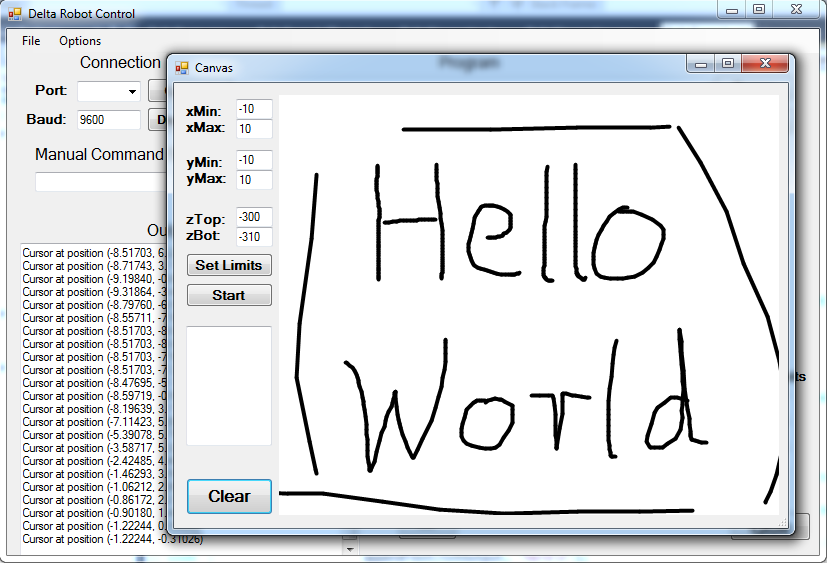Close the Delta Robot Control window

(796, 9)
